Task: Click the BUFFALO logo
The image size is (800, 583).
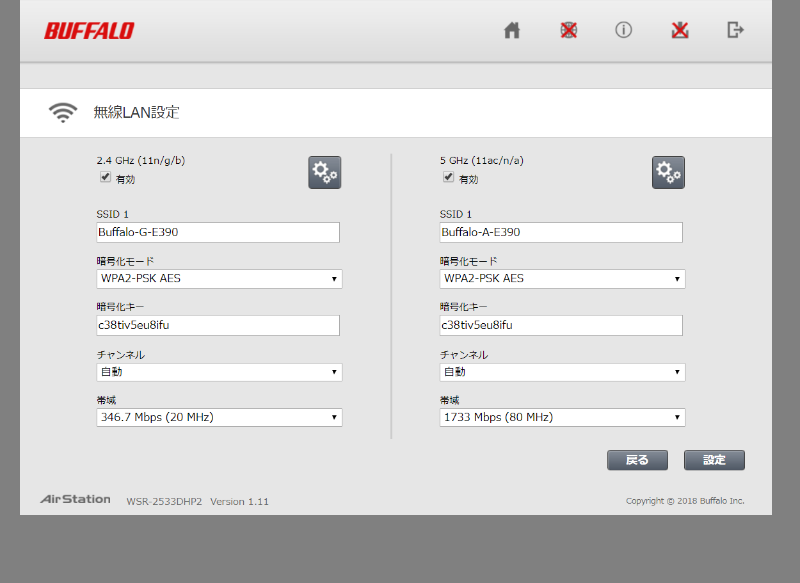Action: (89, 31)
